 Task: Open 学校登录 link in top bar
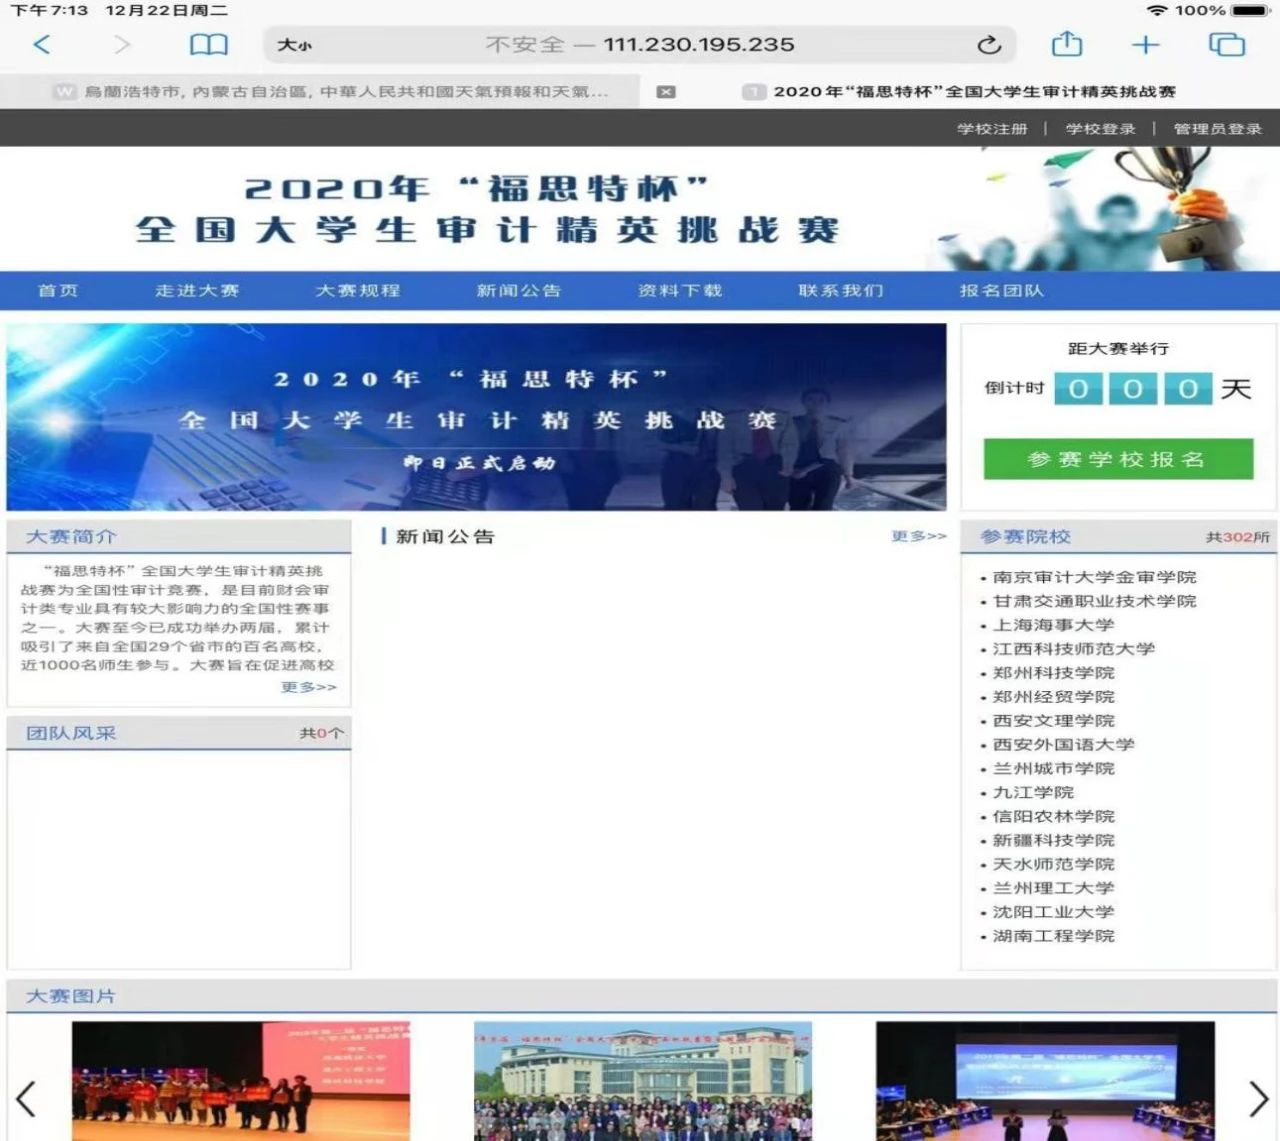tap(1100, 129)
